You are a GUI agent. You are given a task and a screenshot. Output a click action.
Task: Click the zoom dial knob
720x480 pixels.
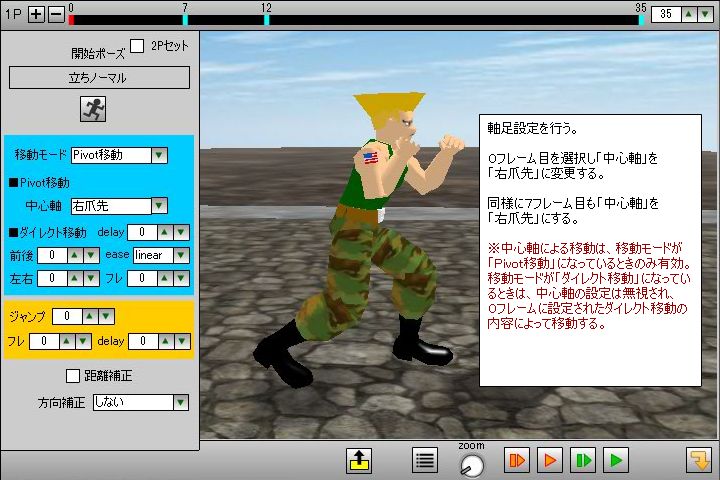pyautogui.click(x=472, y=465)
